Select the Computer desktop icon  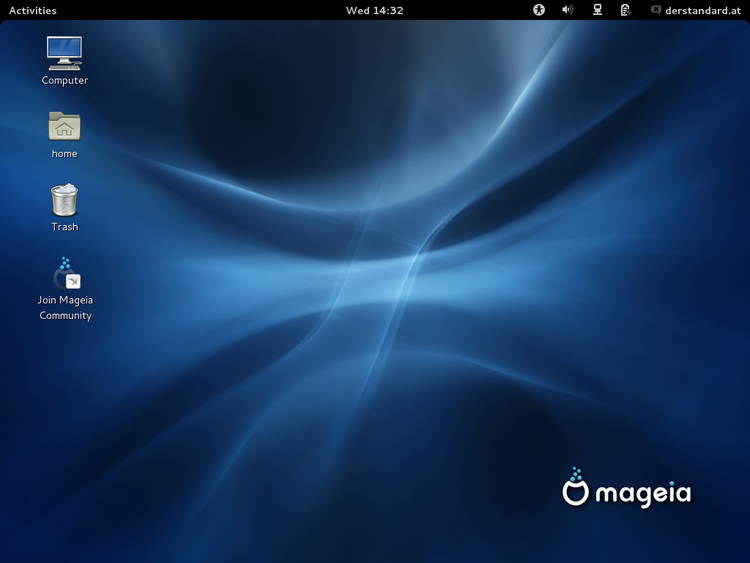[64, 52]
